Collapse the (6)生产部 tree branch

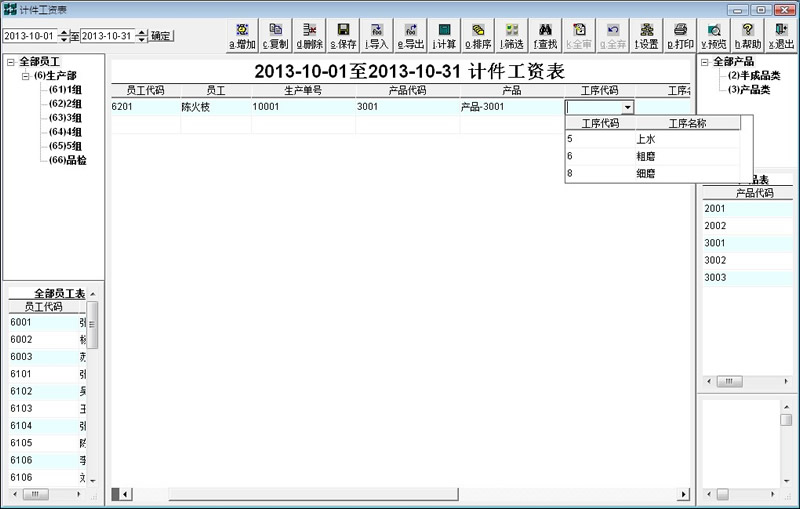[26, 76]
